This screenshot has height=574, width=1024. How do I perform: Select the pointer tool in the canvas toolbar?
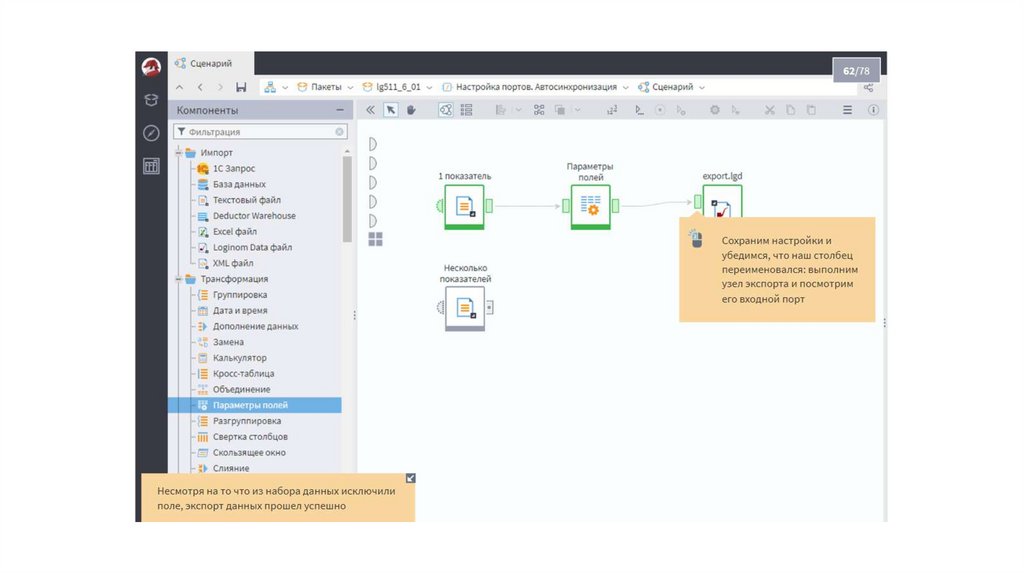(391, 110)
